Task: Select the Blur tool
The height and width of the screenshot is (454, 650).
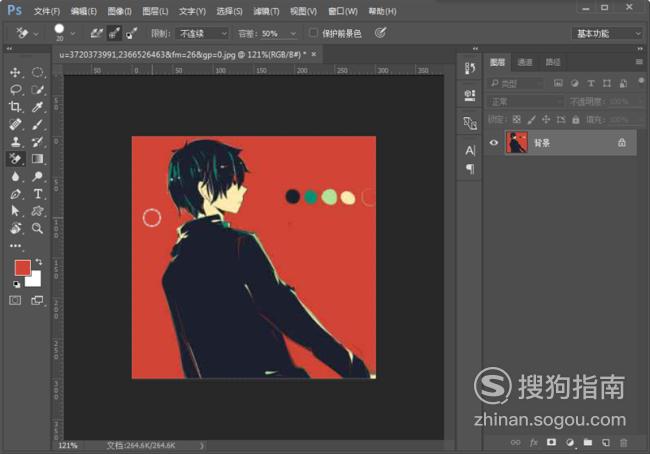Action: tap(15, 176)
